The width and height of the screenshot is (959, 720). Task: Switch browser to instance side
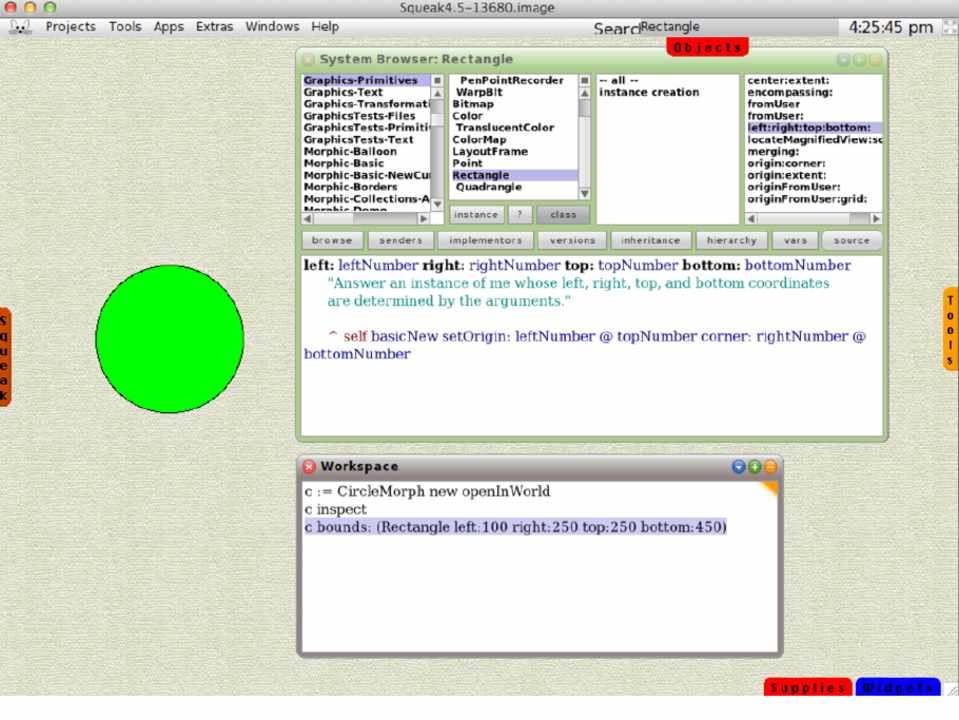(476, 215)
